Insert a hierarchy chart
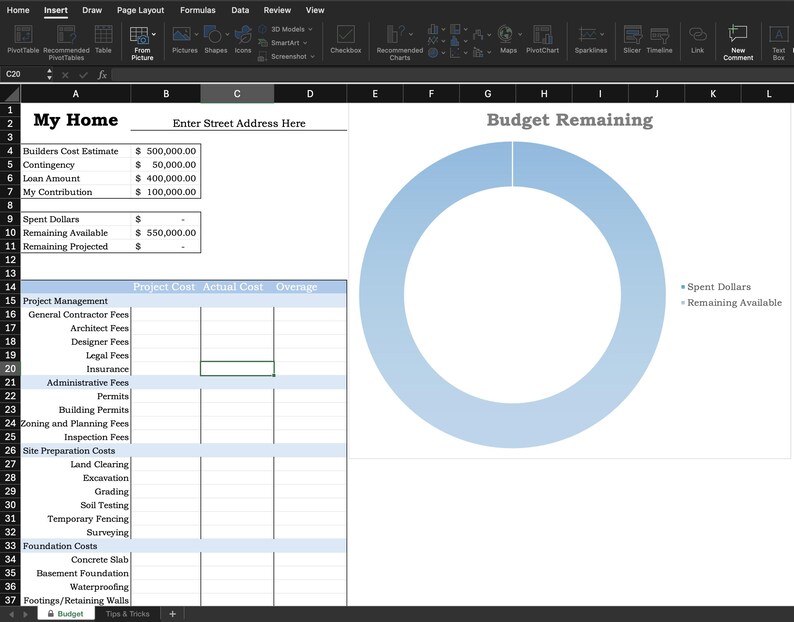This screenshot has height=622, width=794. tap(455, 29)
